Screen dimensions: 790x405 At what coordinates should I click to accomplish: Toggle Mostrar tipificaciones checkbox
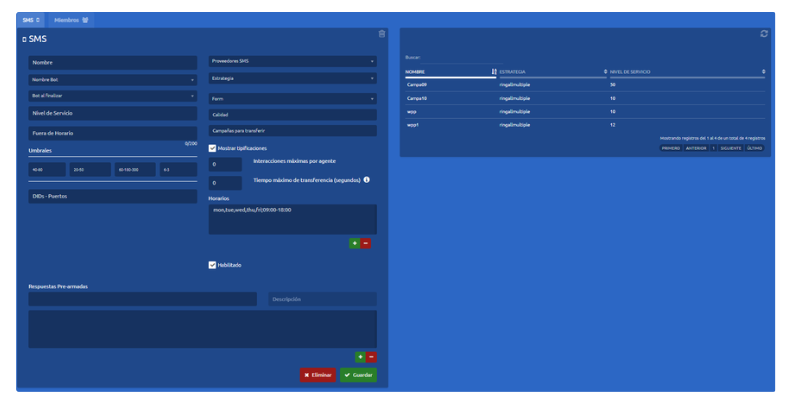click(212, 148)
